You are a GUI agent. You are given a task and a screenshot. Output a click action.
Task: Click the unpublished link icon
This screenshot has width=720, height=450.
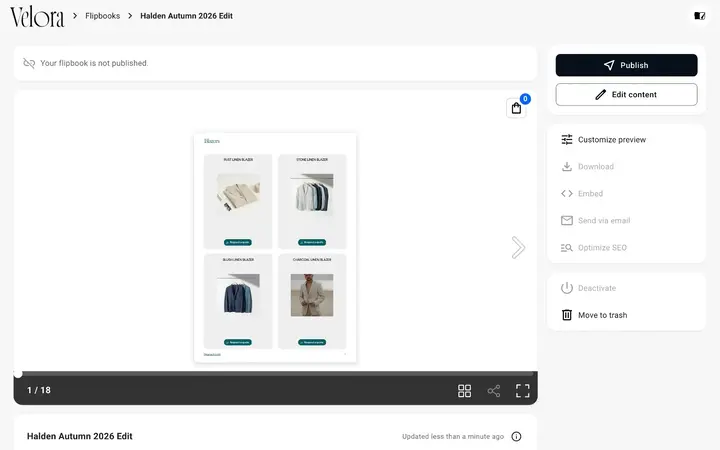pyautogui.click(x=29, y=63)
